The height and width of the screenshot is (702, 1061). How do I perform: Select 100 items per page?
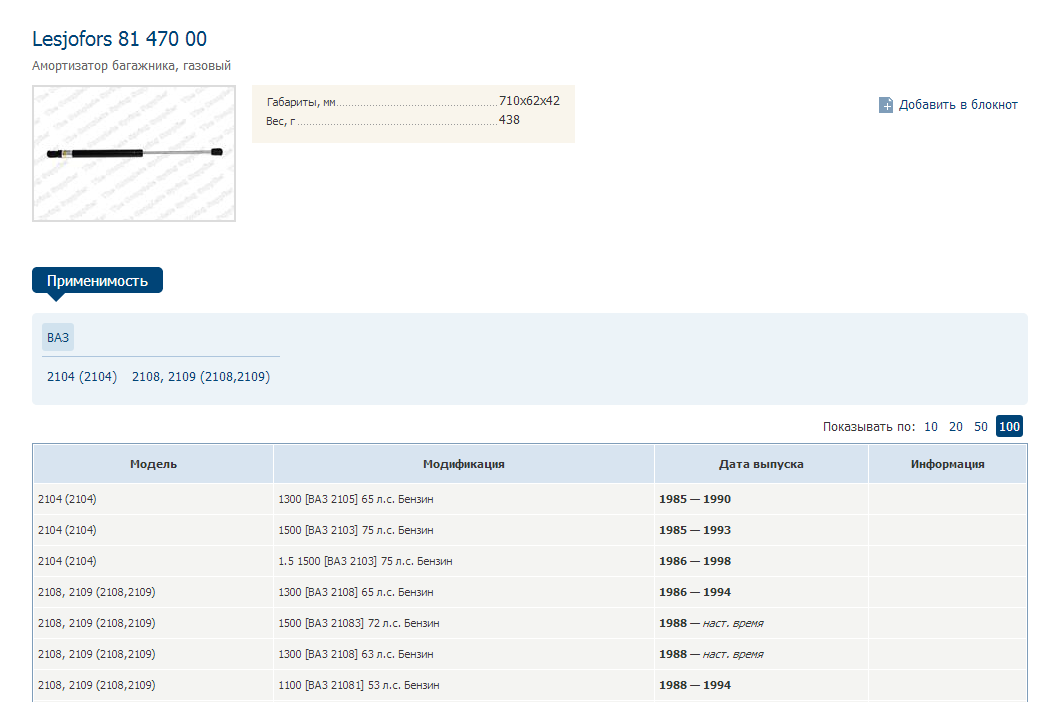[1009, 426]
